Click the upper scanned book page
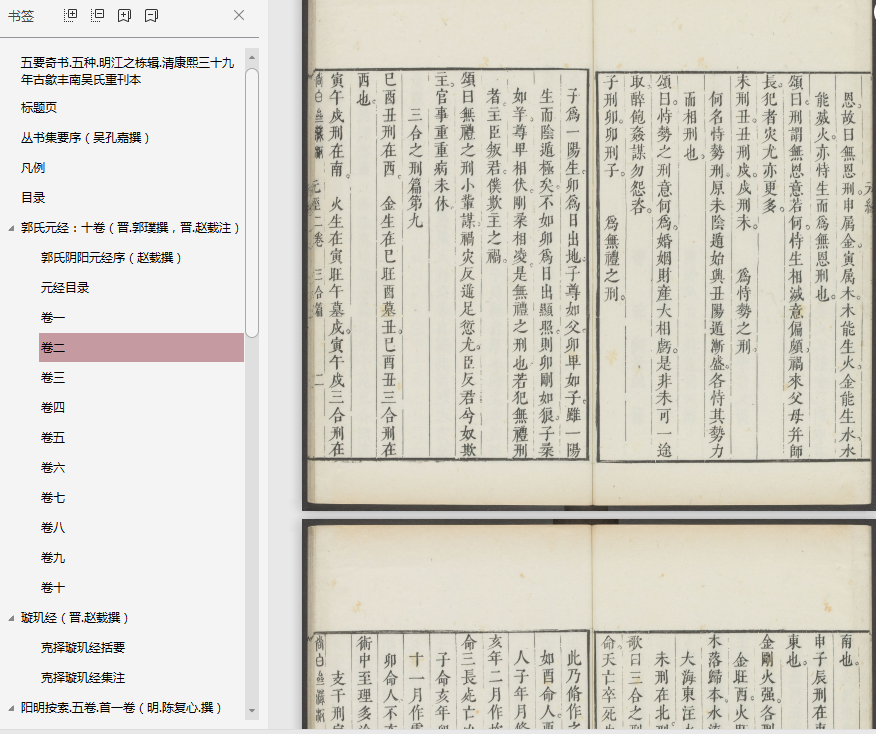Image resolution: width=876 pixels, height=734 pixels. coord(589,255)
